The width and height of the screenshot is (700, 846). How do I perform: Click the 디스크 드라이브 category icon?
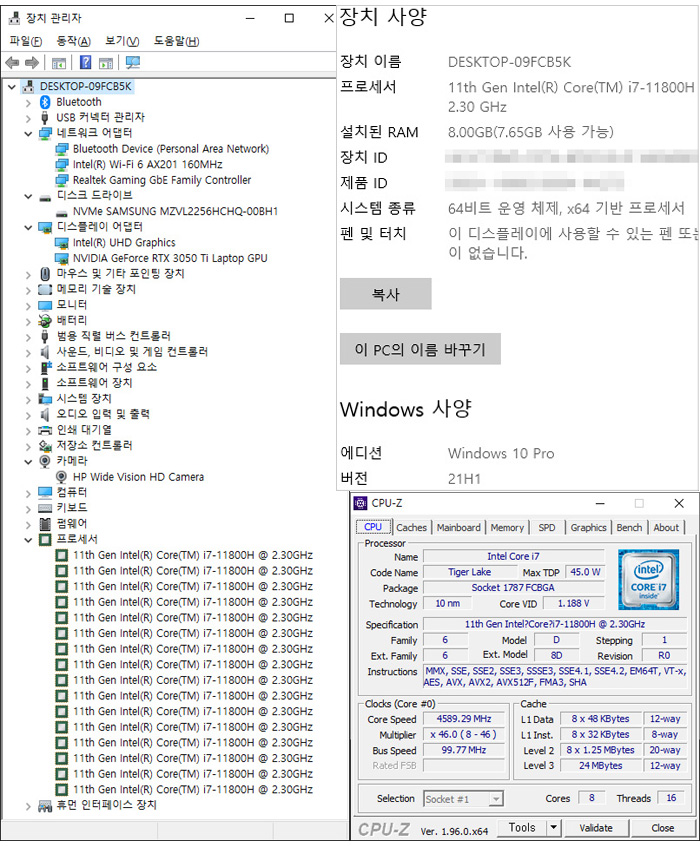point(45,196)
